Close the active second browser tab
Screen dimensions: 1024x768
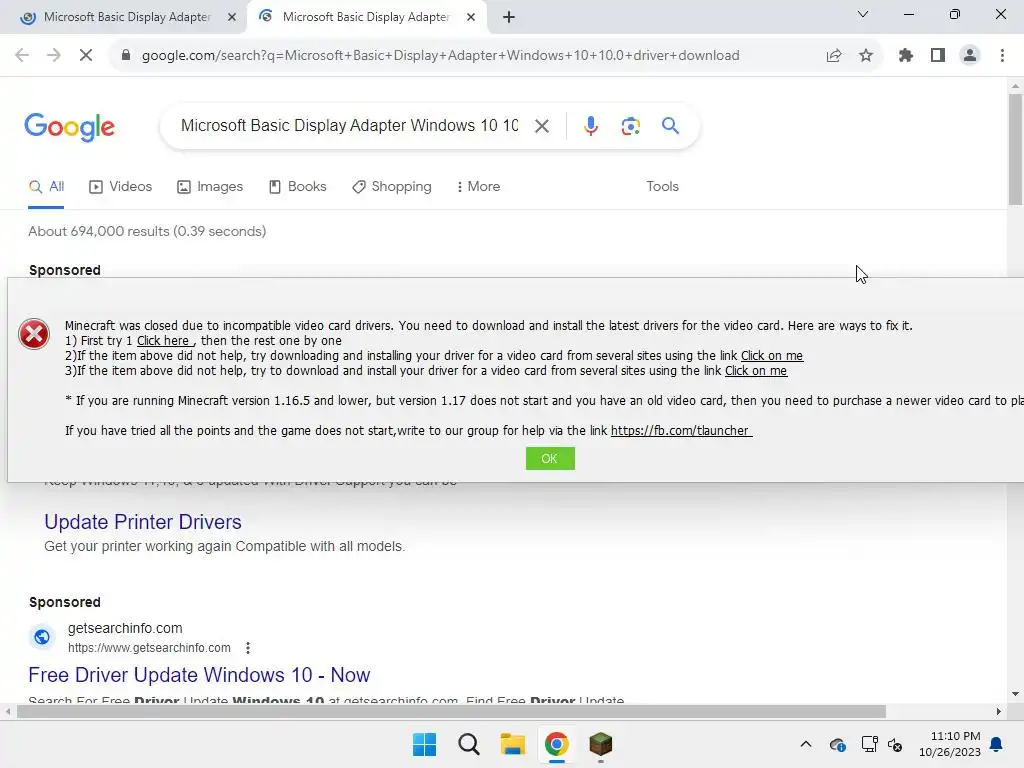pyautogui.click(x=471, y=18)
